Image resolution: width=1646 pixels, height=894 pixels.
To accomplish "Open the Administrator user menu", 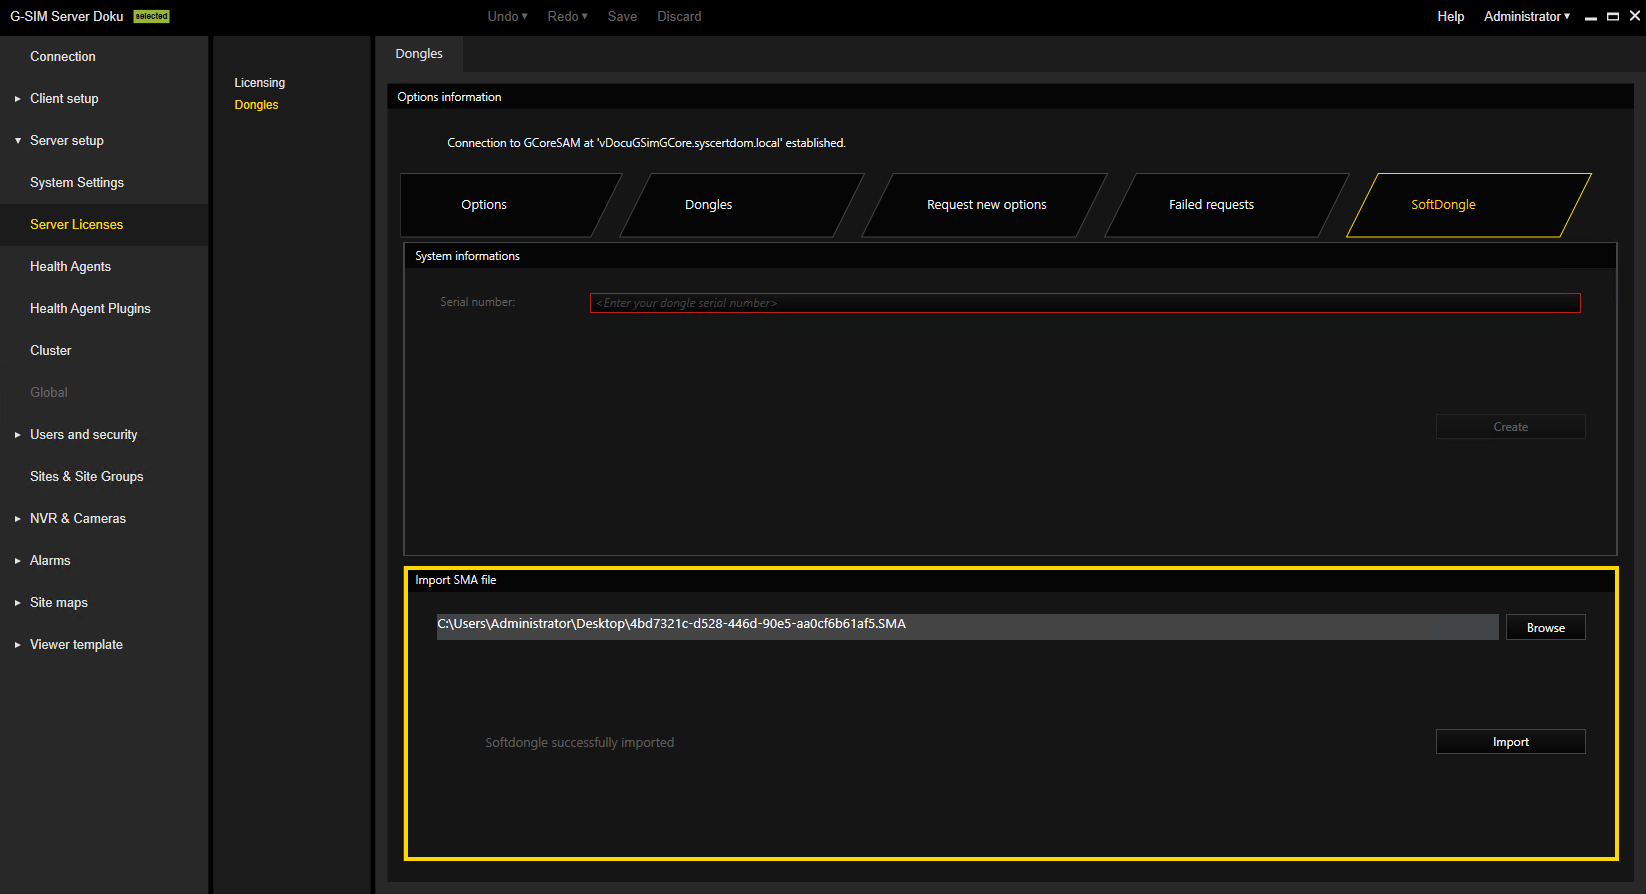I will click(1526, 16).
